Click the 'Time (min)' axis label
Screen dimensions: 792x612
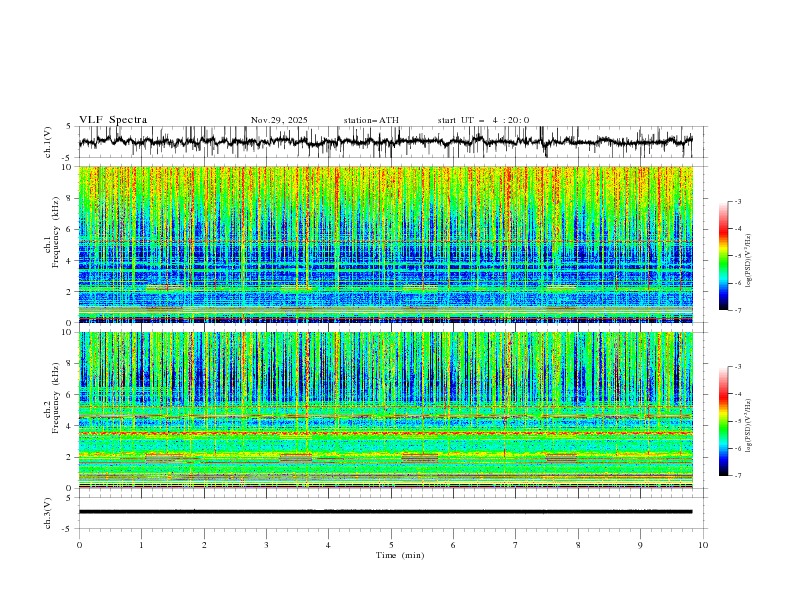(x=400, y=555)
